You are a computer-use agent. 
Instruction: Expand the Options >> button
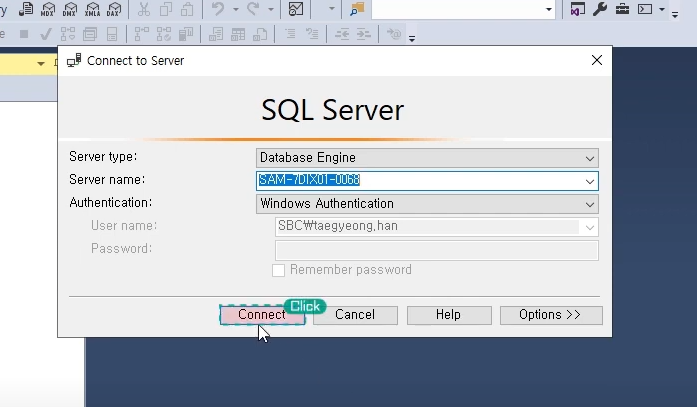[551, 315]
